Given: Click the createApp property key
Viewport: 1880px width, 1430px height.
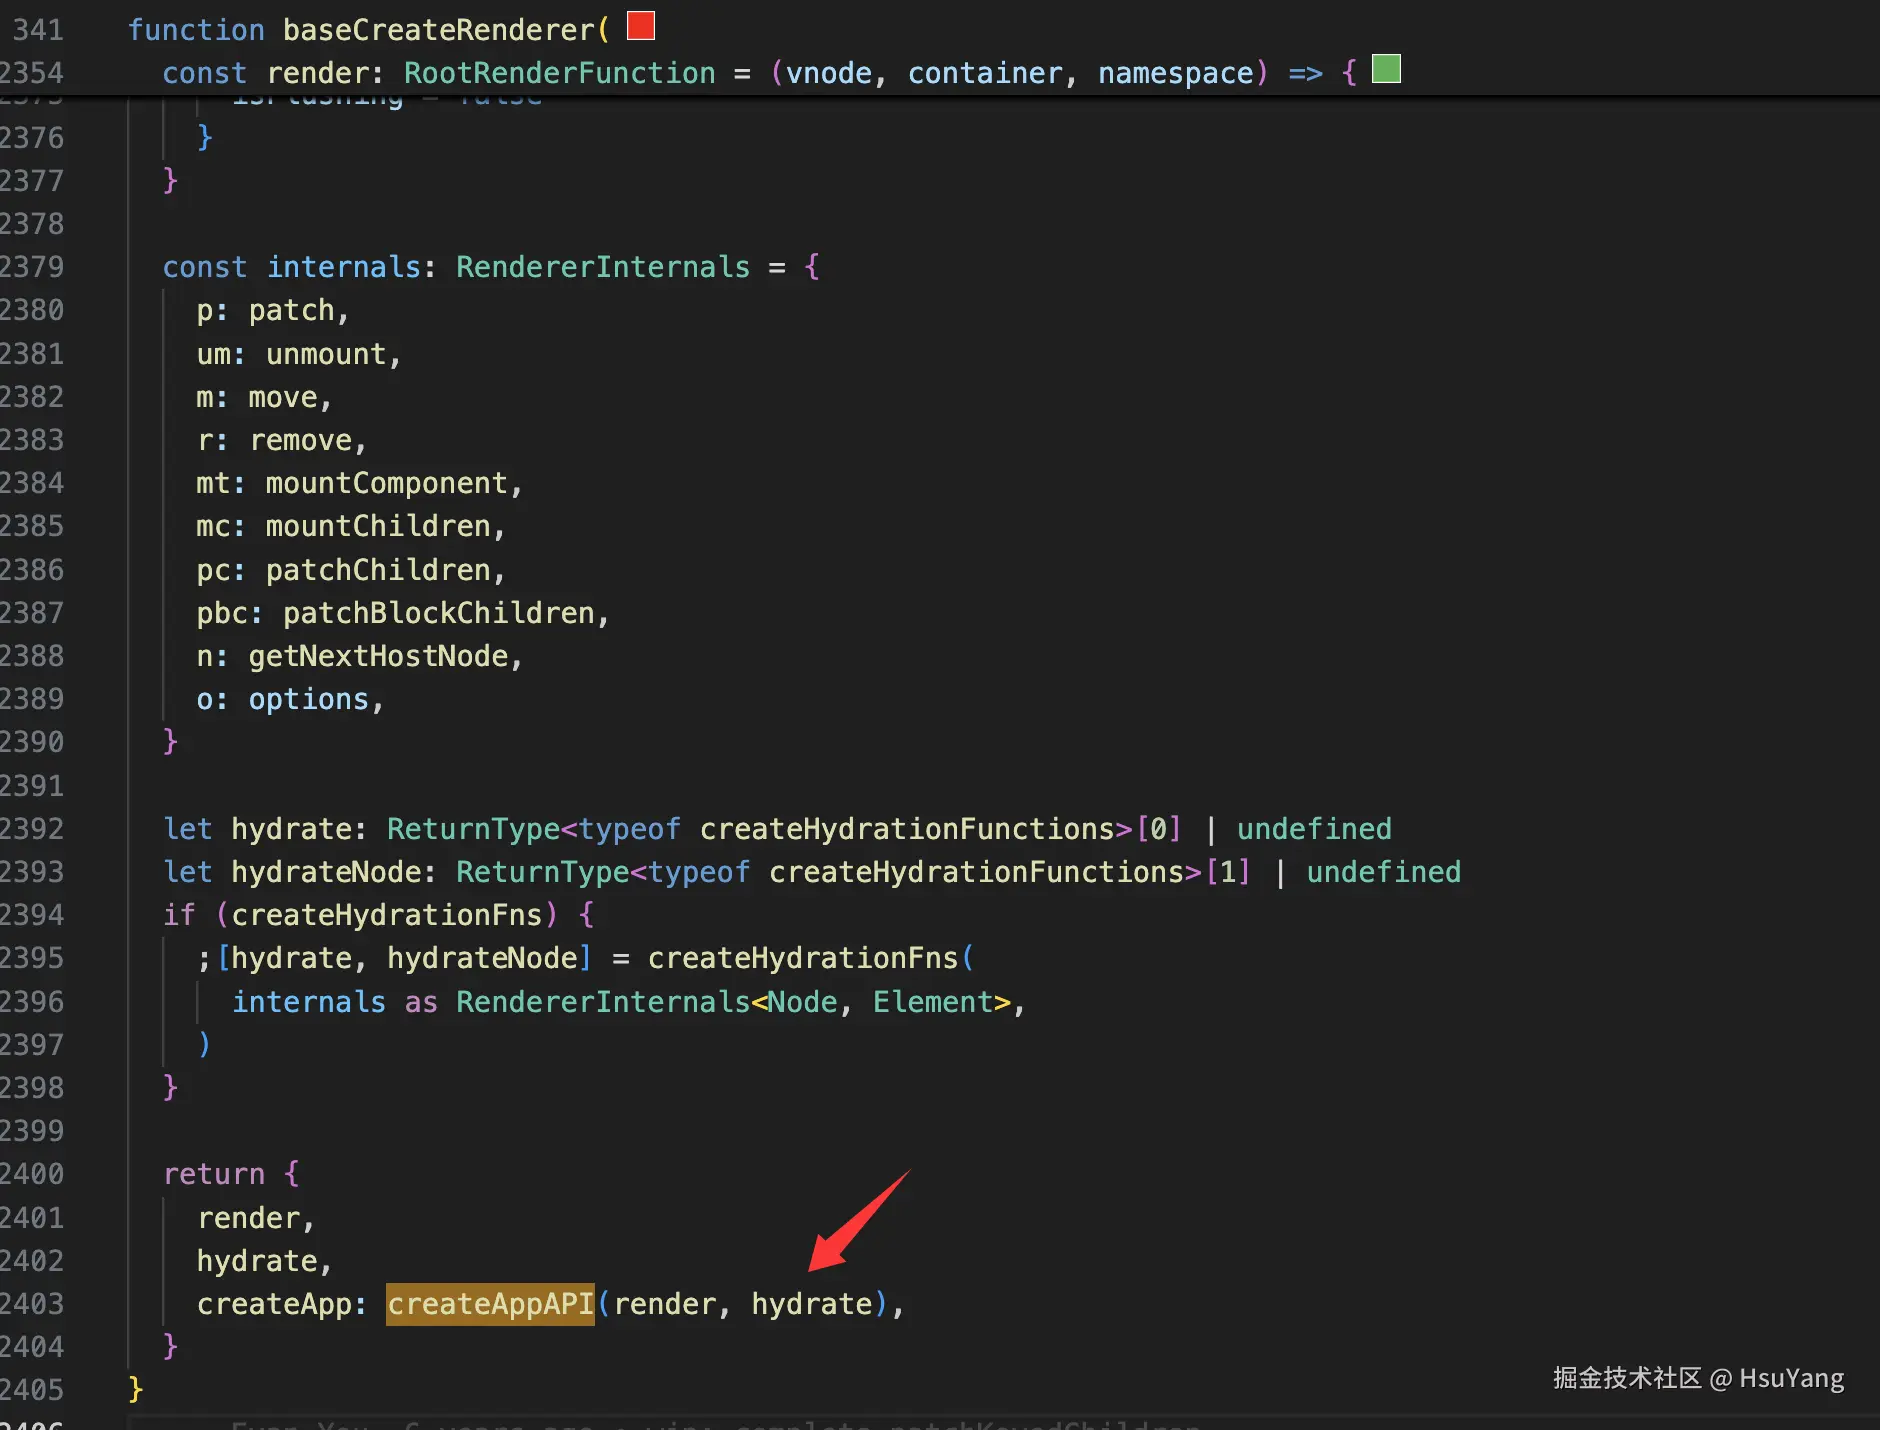Looking at the screenshot, I should click(x=274, y=1304).
